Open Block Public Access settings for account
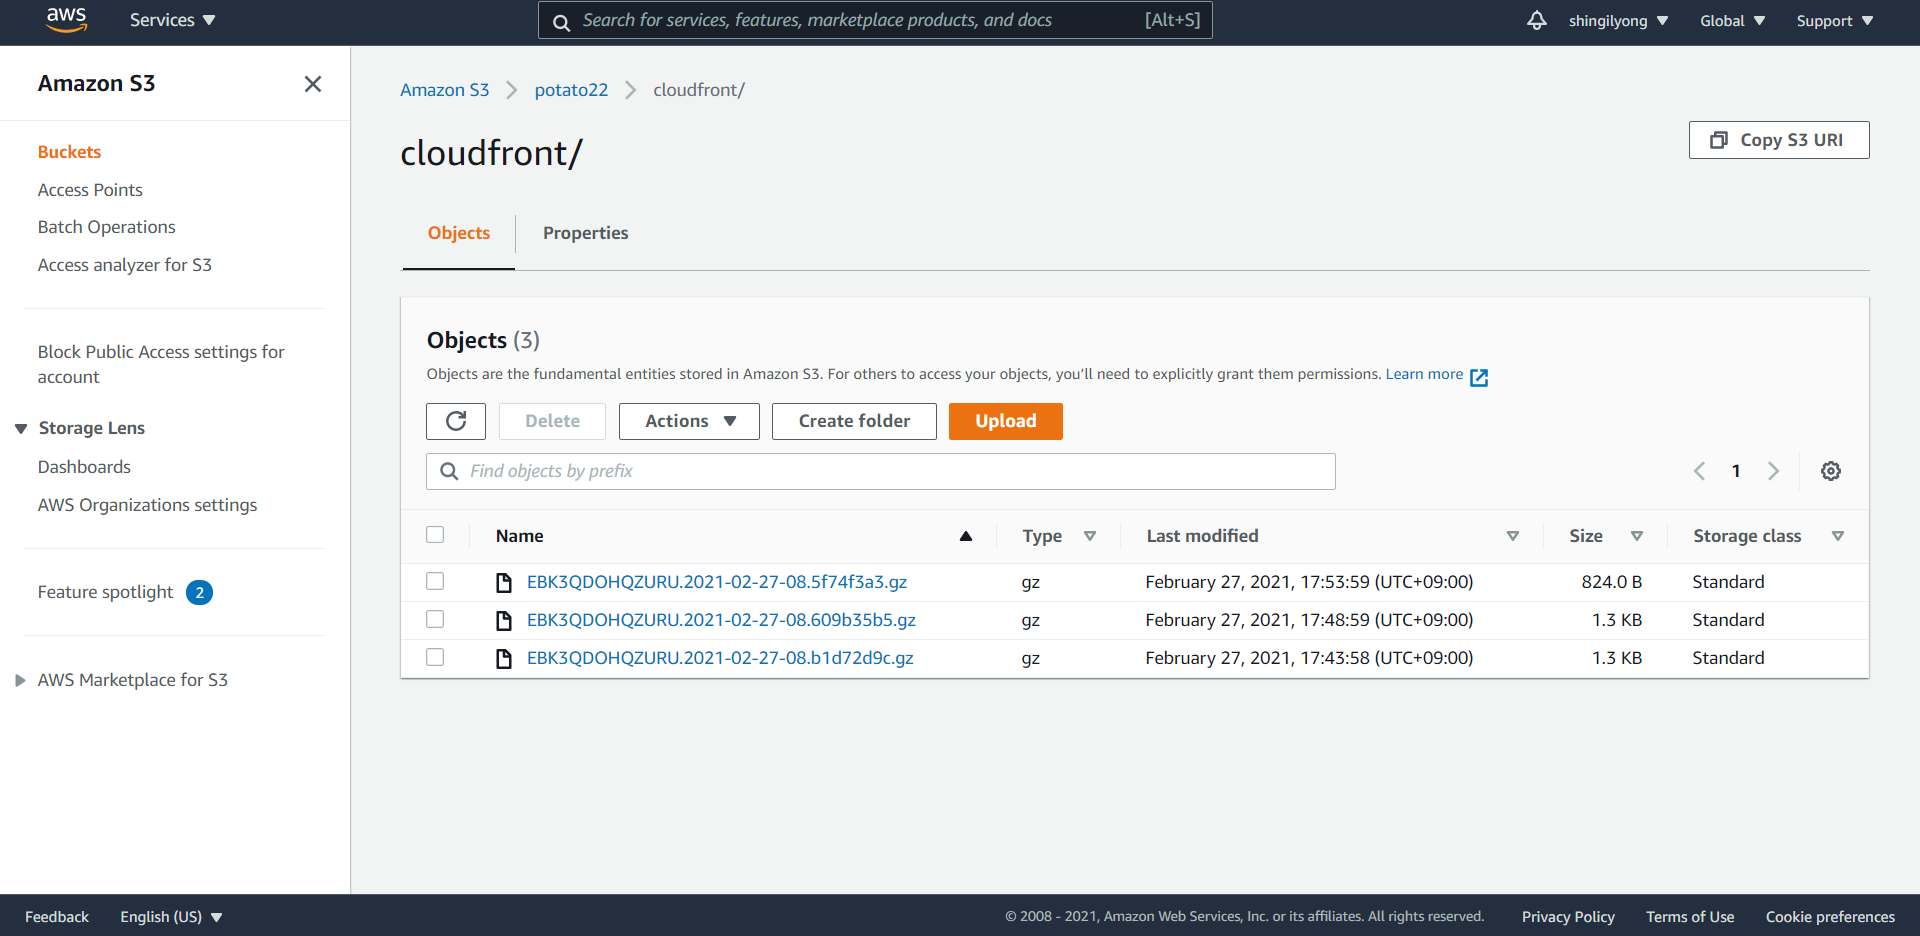Viewport: 1920px width, 936px height. 161,364
